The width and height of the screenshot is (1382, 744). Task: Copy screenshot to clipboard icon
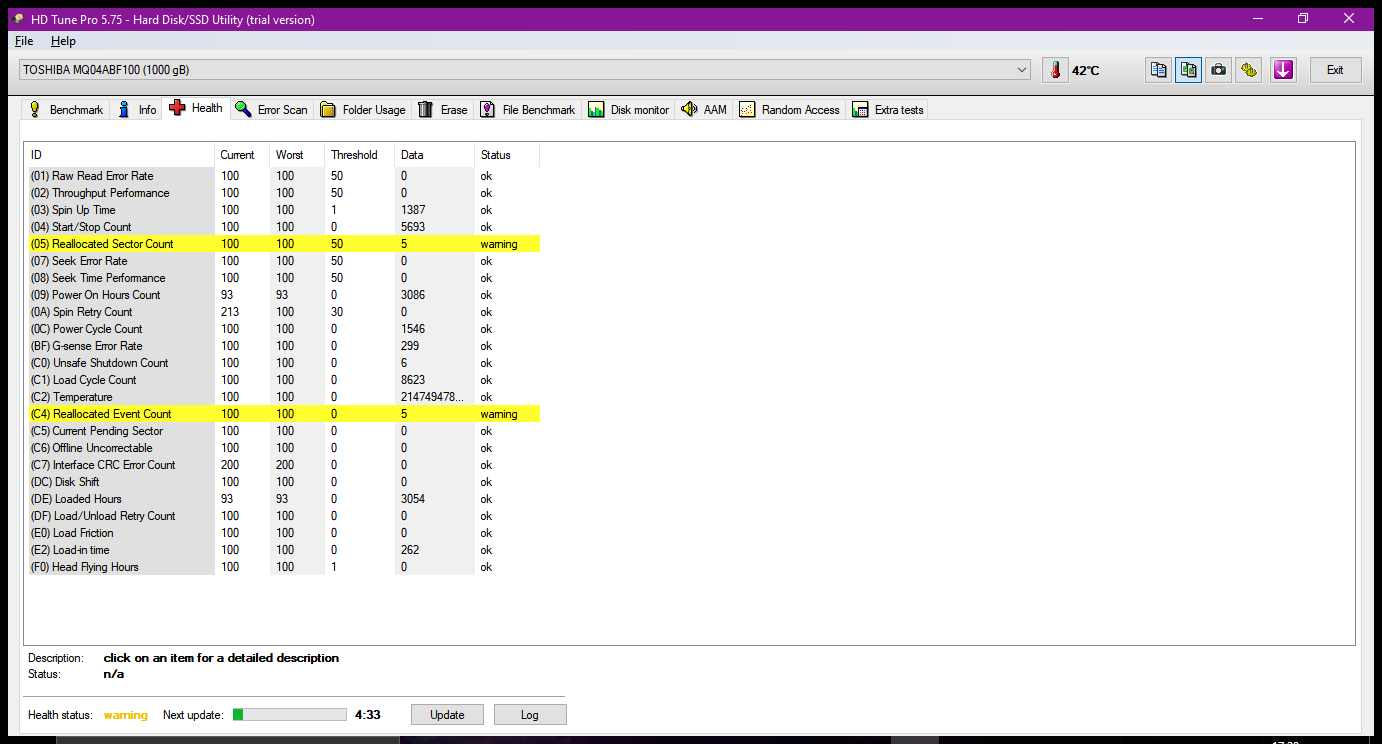pos(1188,70)
